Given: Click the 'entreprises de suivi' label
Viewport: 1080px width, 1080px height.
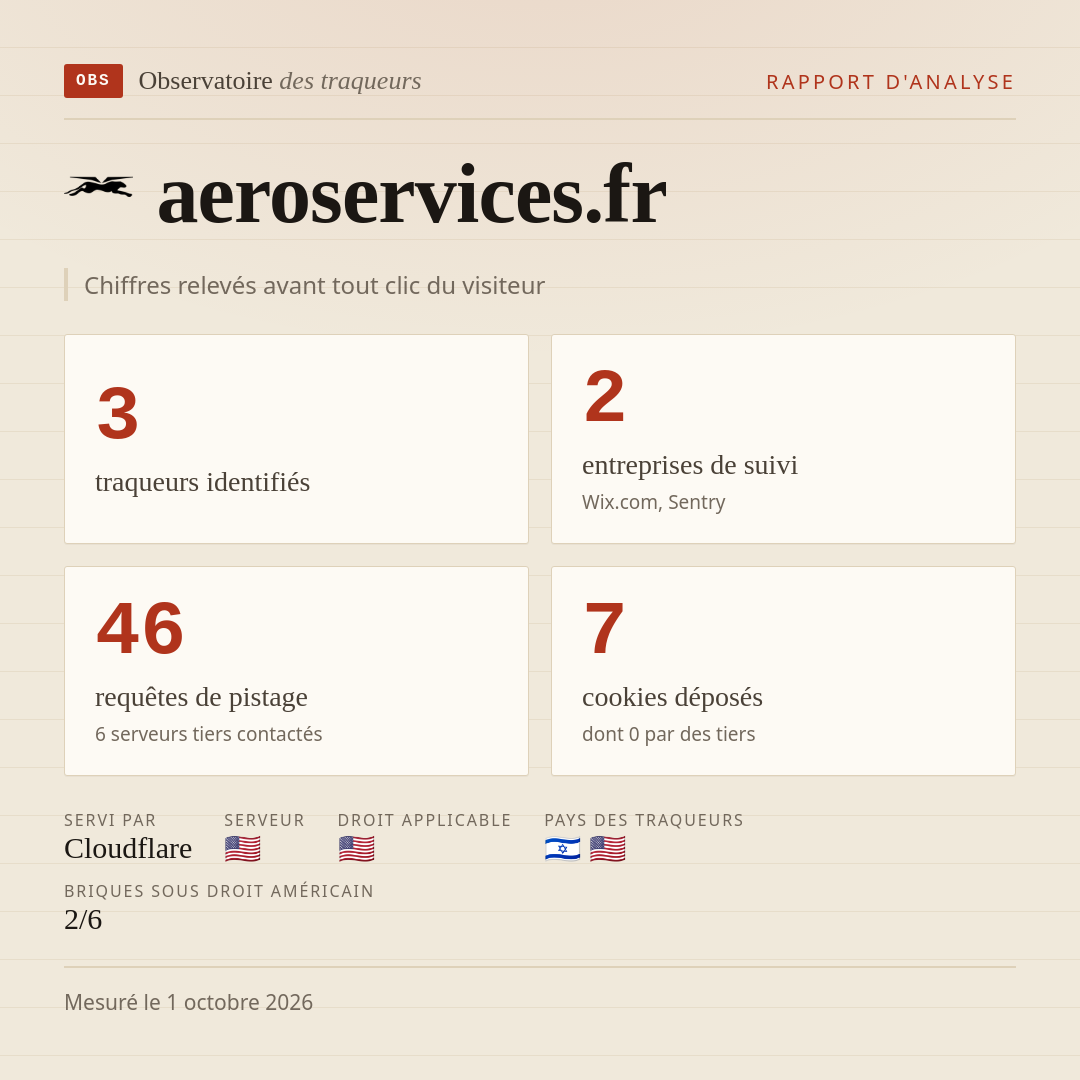Looking at the screenshot, I should click(x=689, y=465).
